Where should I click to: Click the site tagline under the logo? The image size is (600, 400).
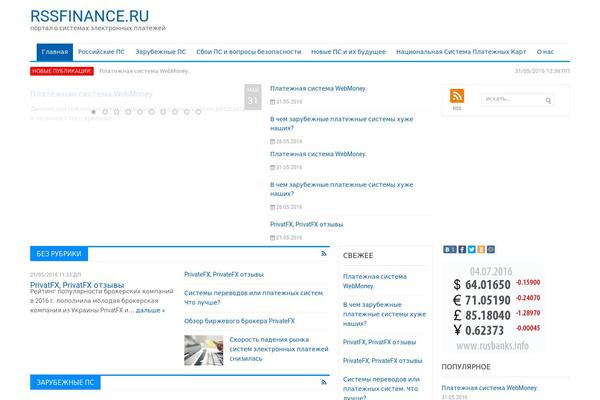(98, 28)
